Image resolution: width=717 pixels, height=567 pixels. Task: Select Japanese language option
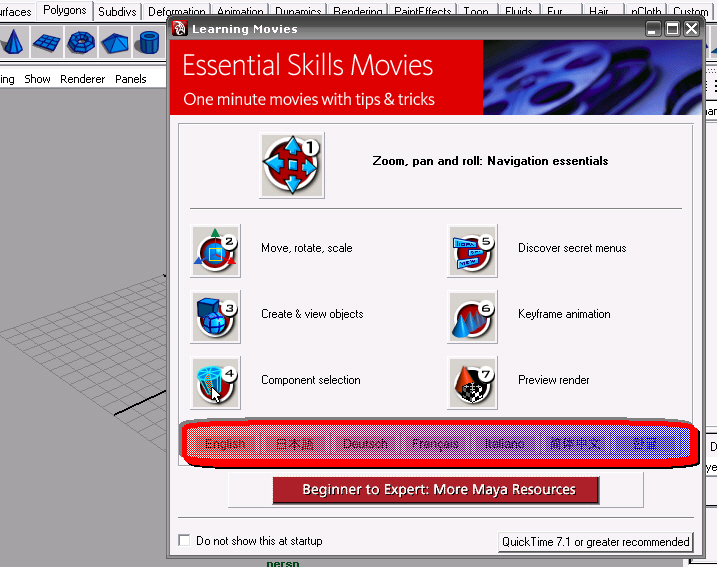pyautogui.click(x=295, y=444)
